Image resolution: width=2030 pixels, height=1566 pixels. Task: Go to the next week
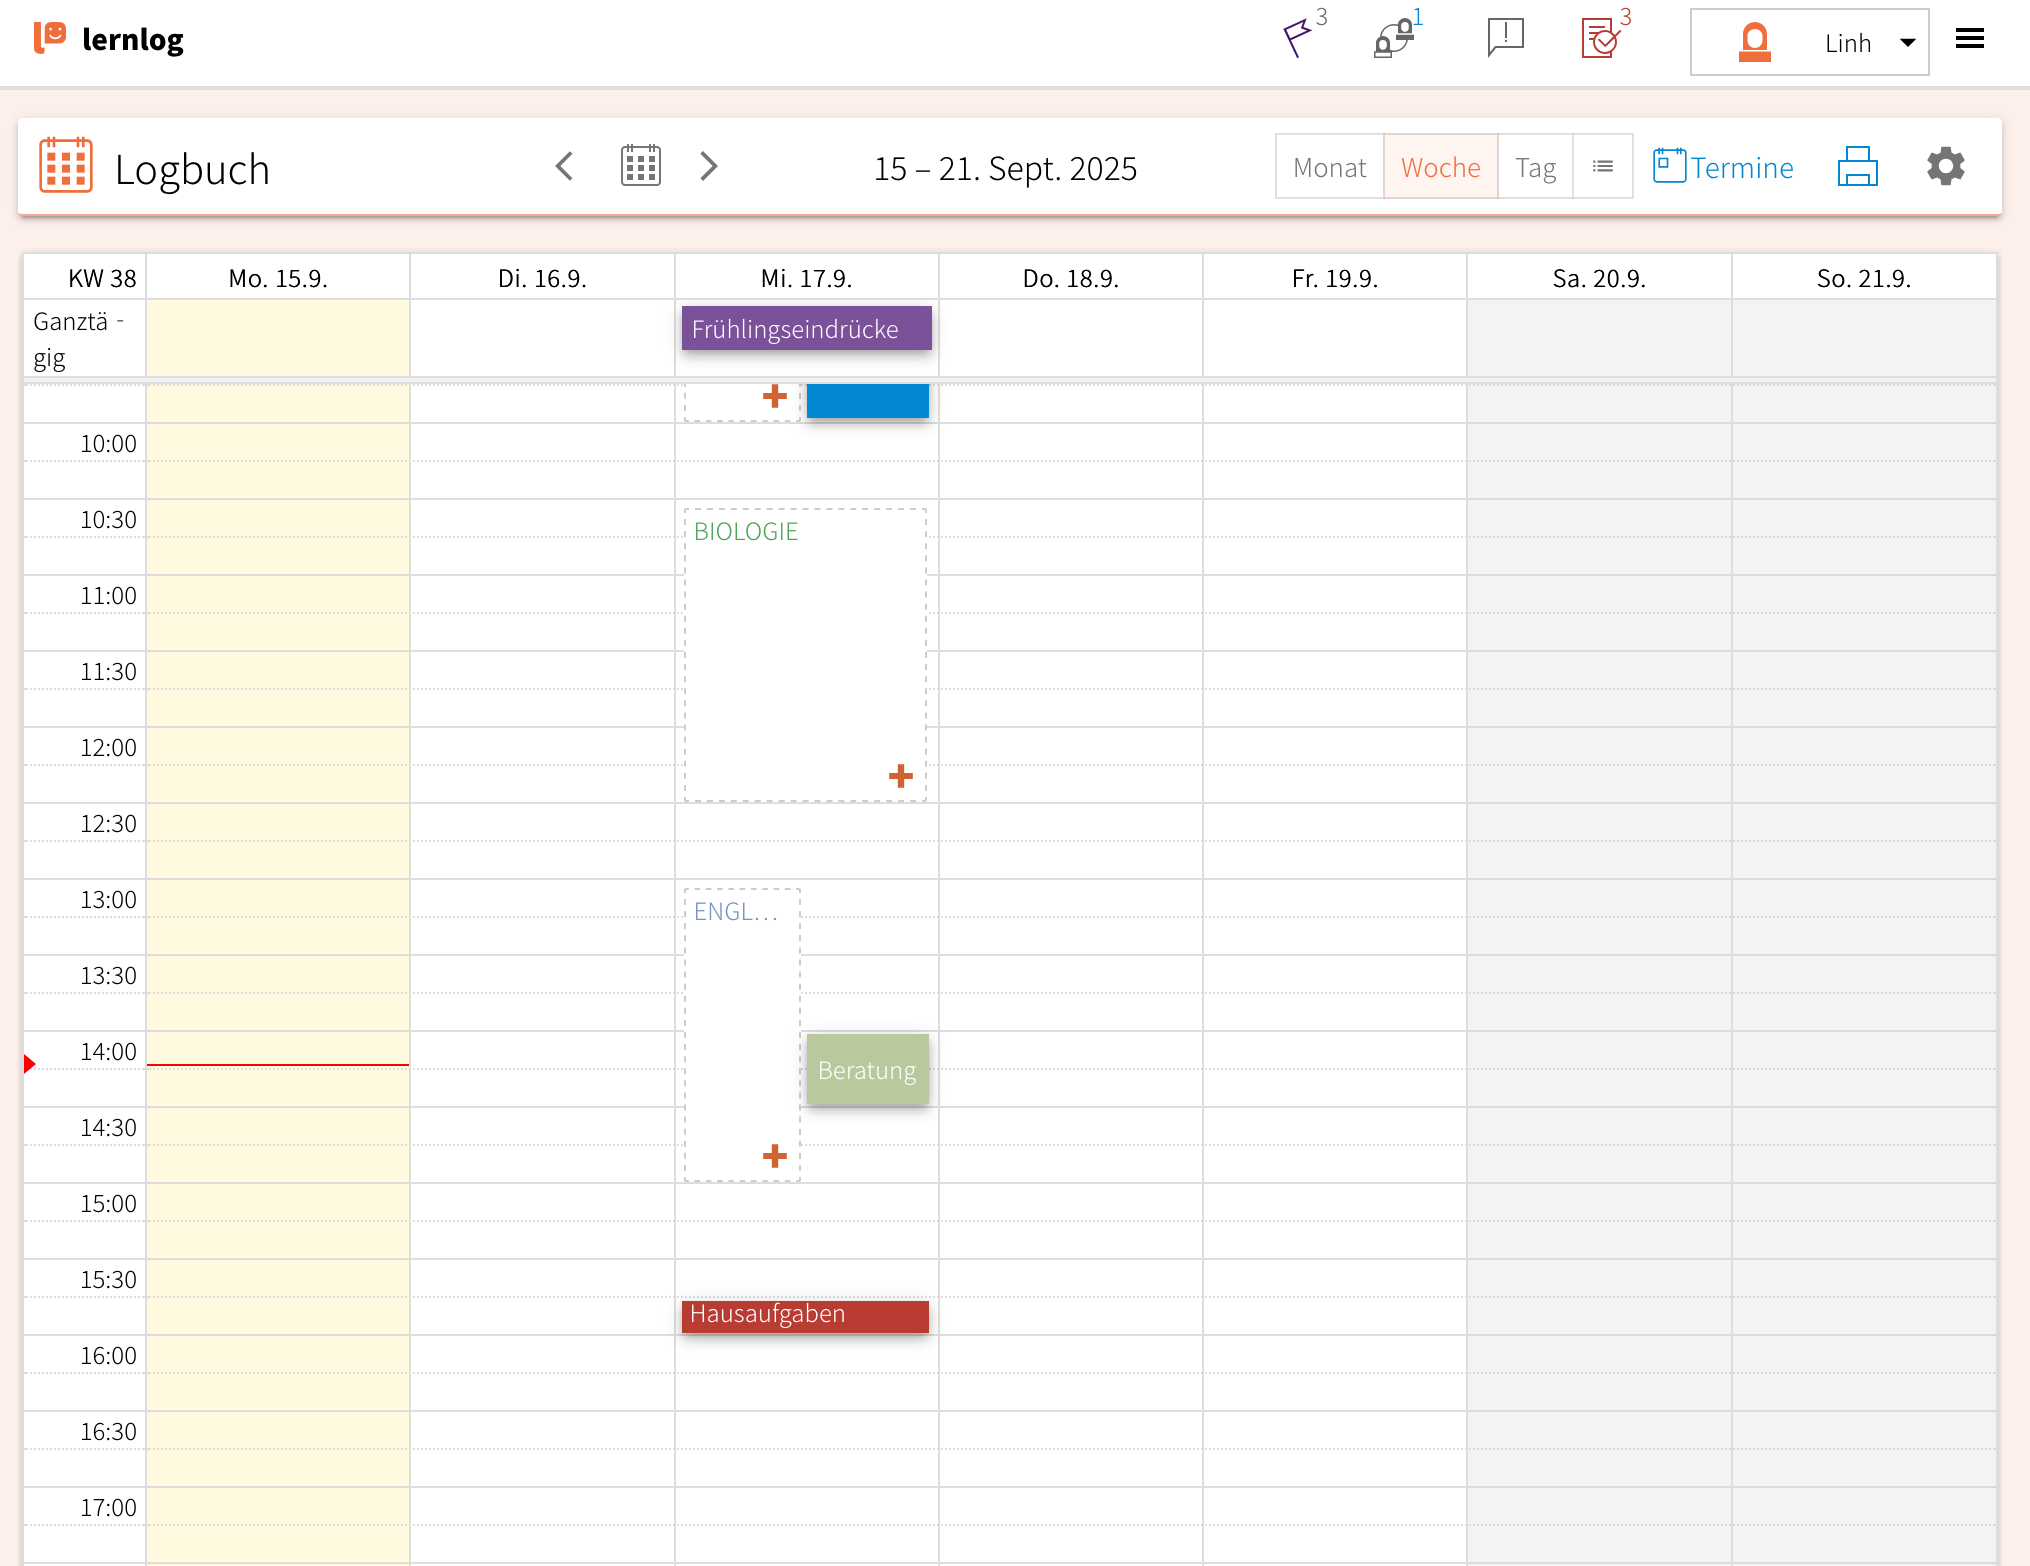[709, 166]
